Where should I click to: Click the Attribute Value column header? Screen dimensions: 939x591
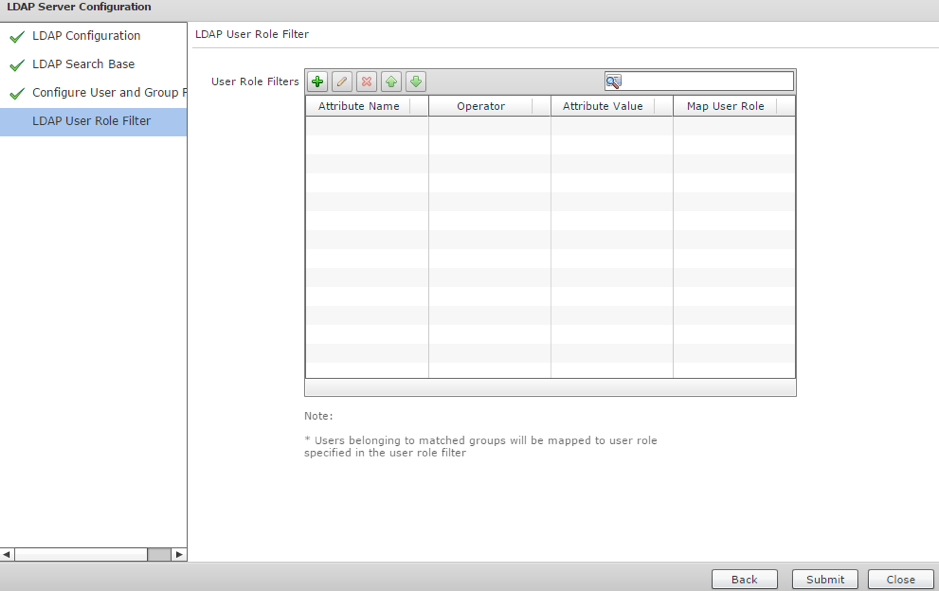pyautogui.click(x=602, y=106)
